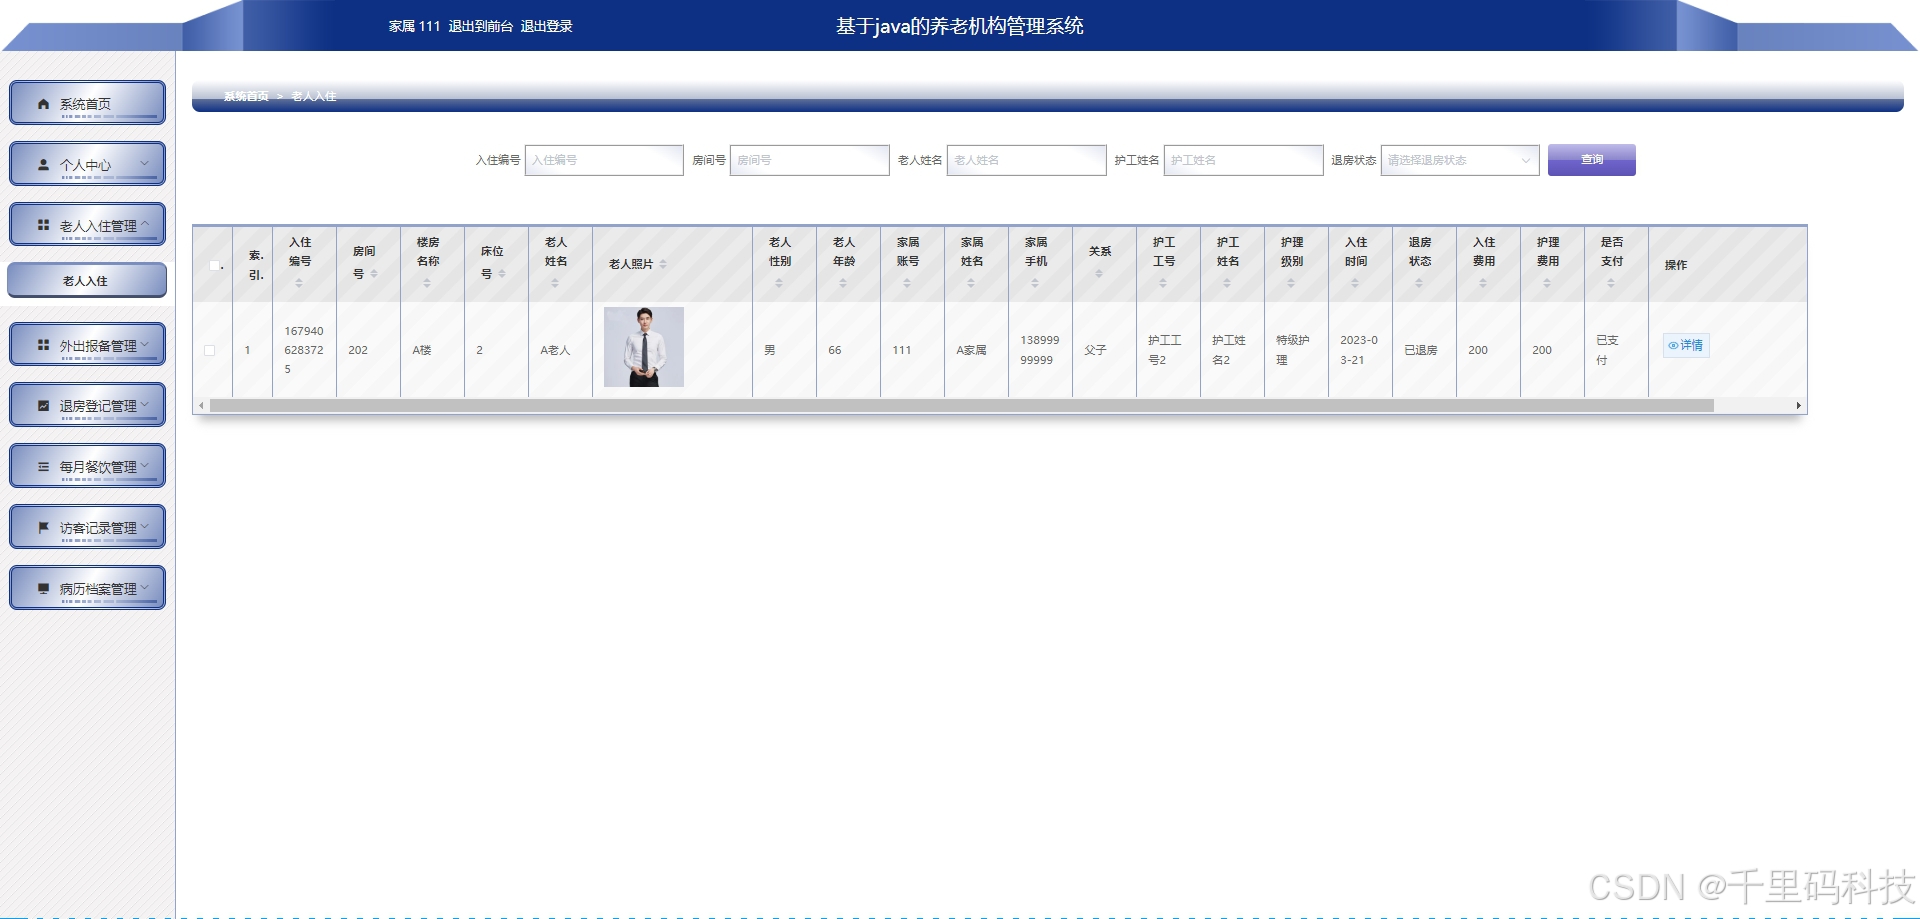The height and width of the screenshot is (919, 1920).
Task: Sort by 护工工号 column arrows
Action: (x=1162, y=283)
